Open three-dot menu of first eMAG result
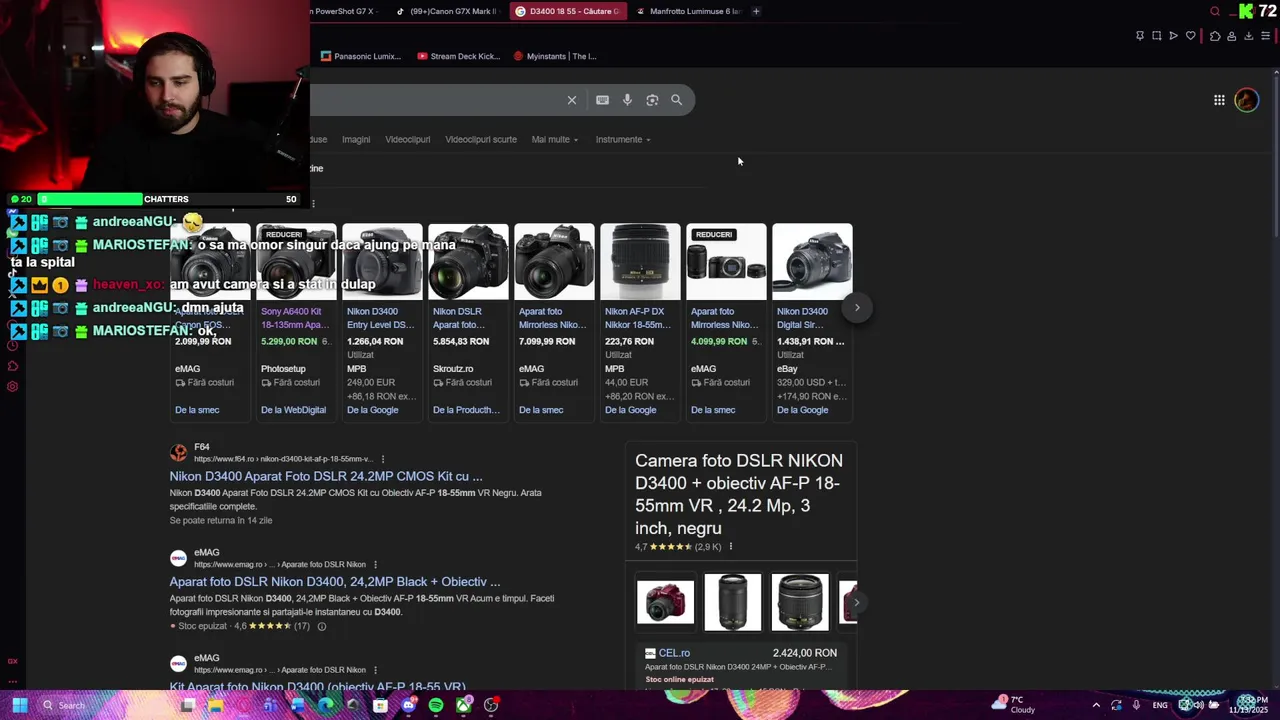 [375, 564]
